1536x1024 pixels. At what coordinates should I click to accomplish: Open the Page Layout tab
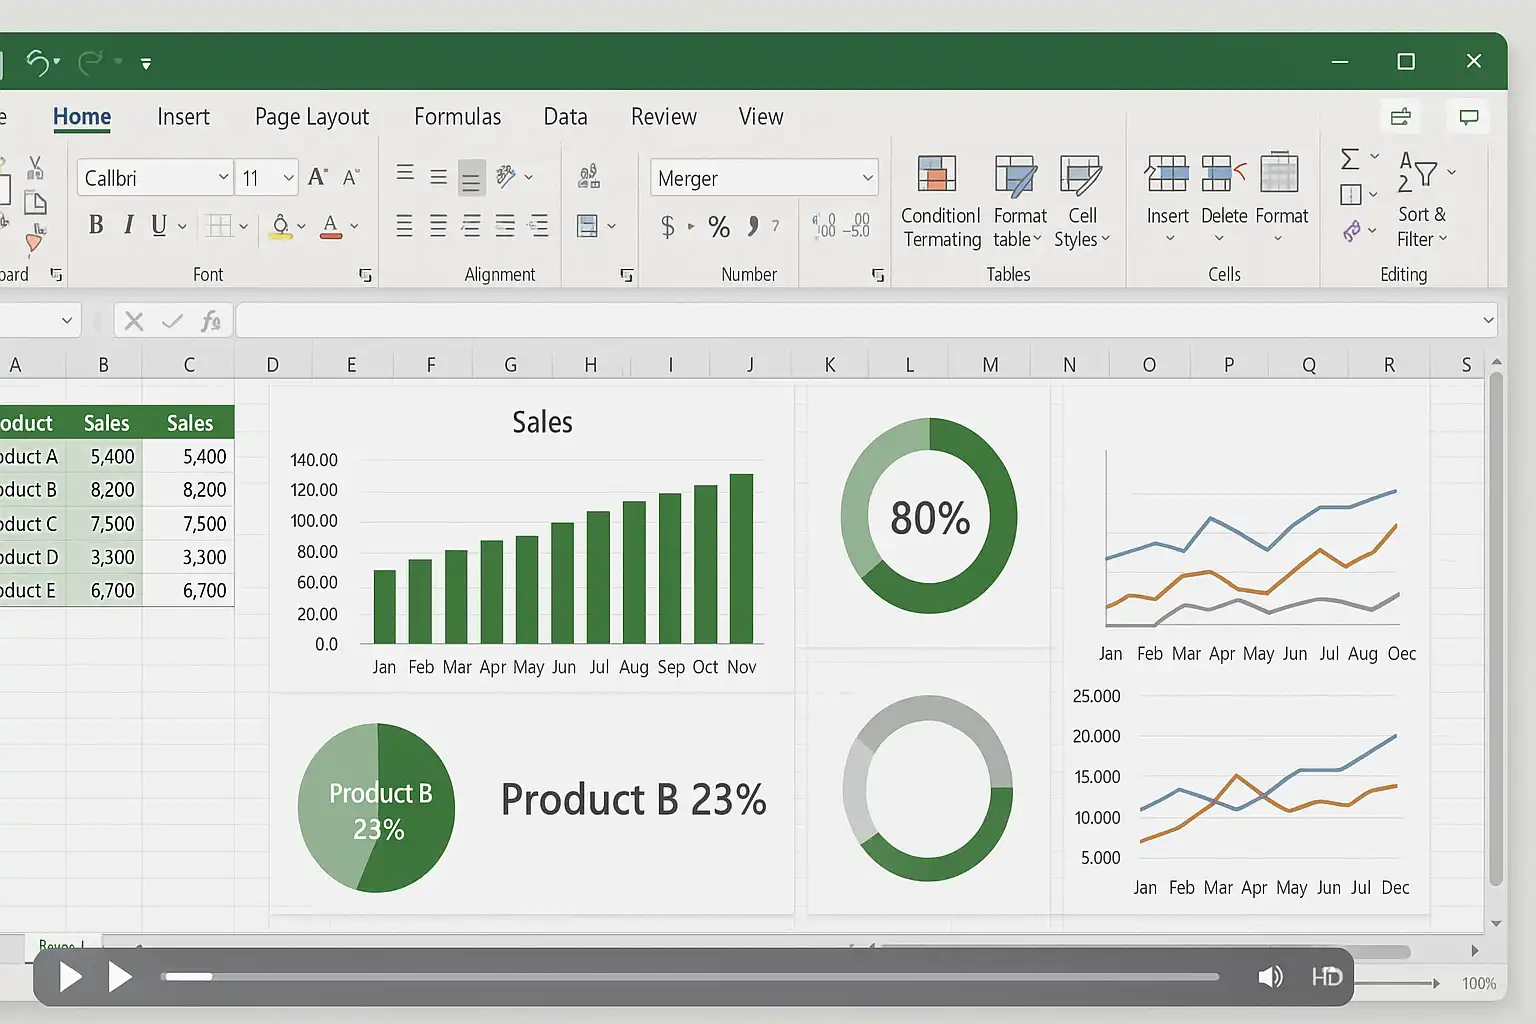point(312,117)
